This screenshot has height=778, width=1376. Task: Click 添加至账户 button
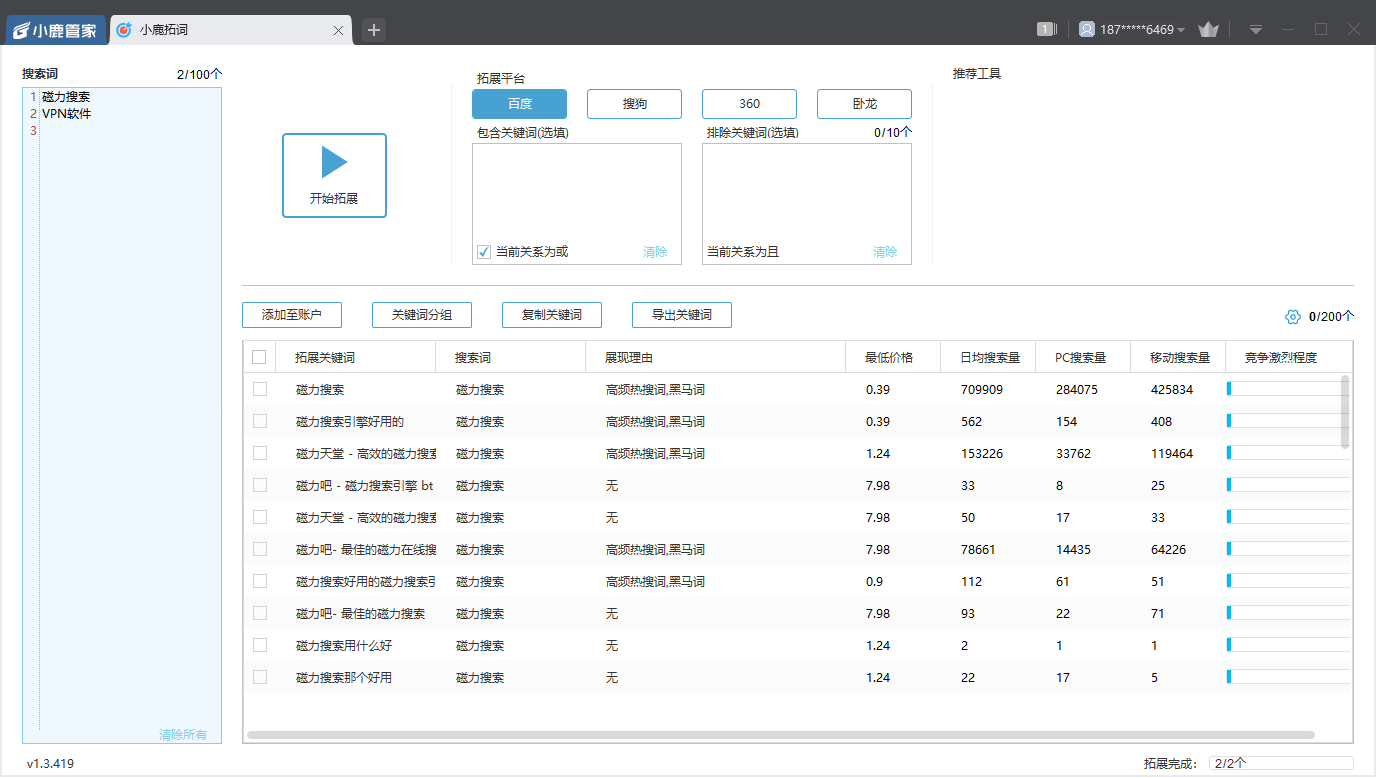click(x=292, y=315)
